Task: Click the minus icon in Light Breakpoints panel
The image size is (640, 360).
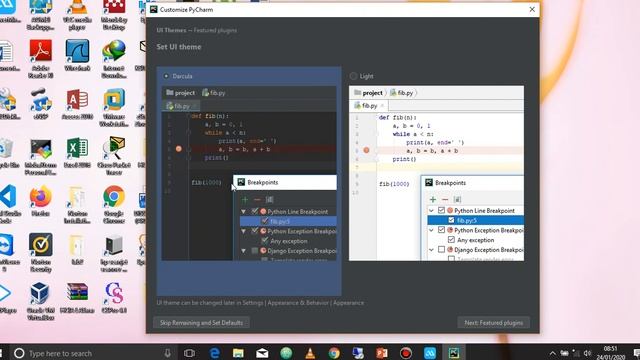Action: (445, 199)
